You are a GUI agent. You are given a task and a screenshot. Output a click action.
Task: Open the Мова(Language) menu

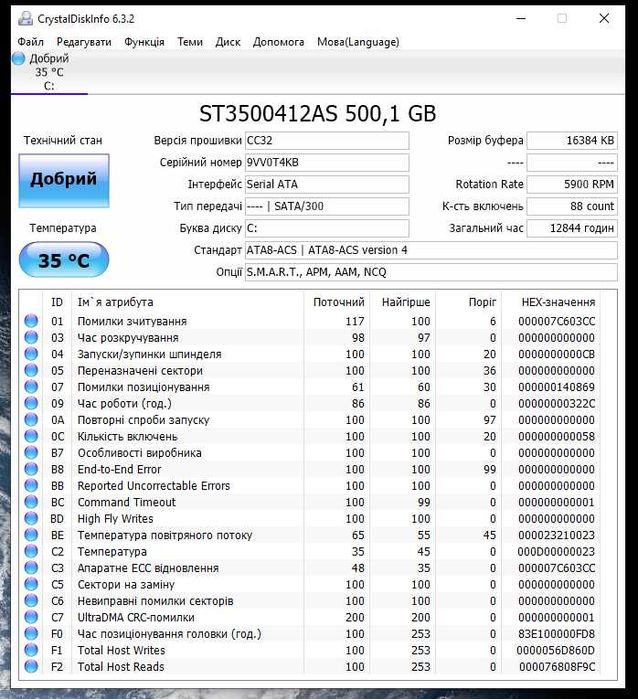point(358,42)
